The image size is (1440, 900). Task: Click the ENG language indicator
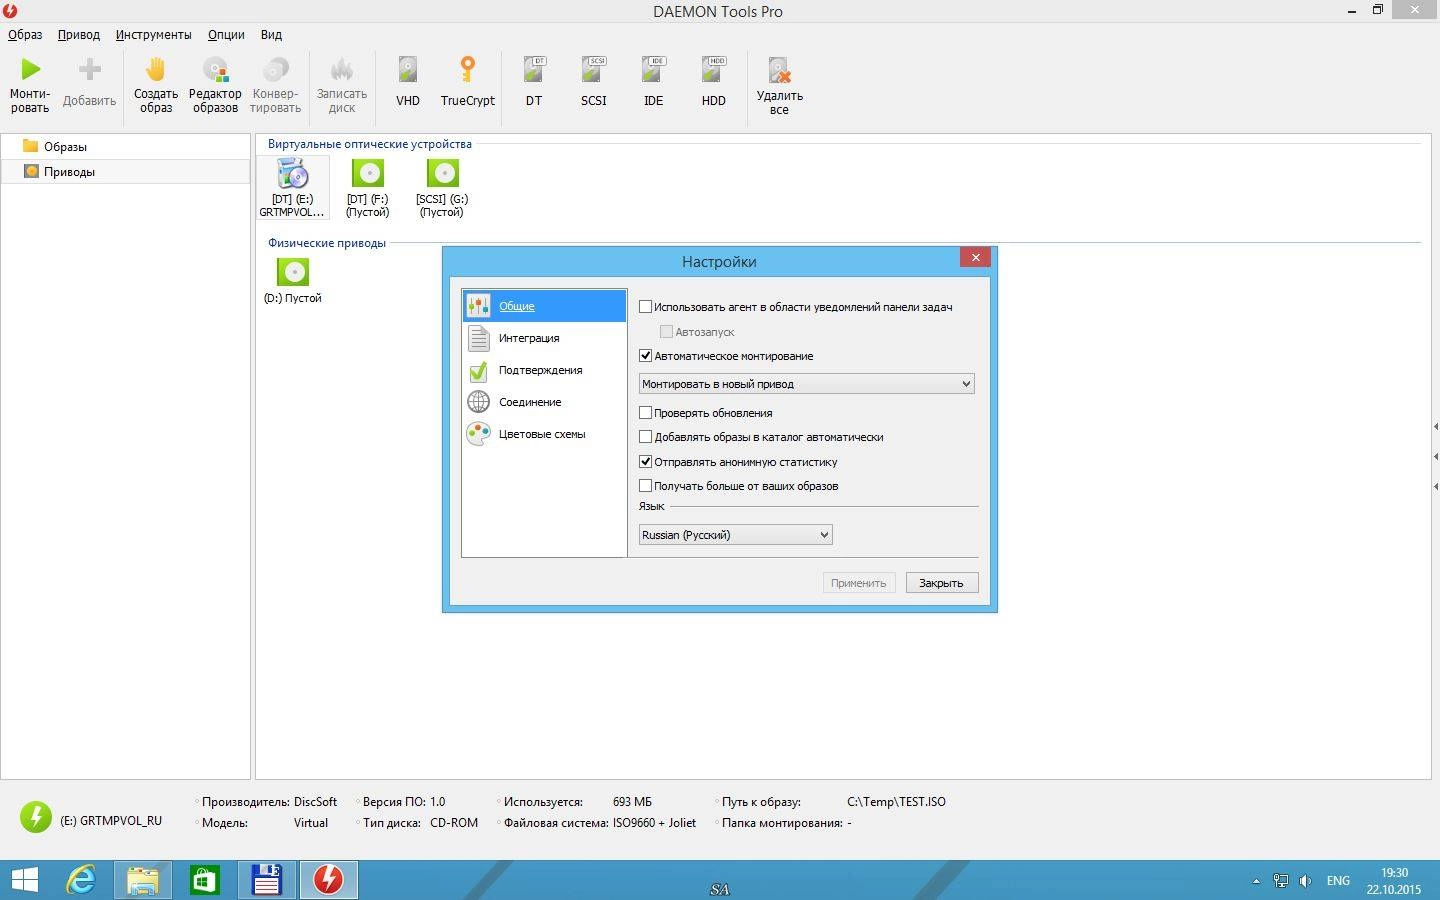click(1338, 881)
